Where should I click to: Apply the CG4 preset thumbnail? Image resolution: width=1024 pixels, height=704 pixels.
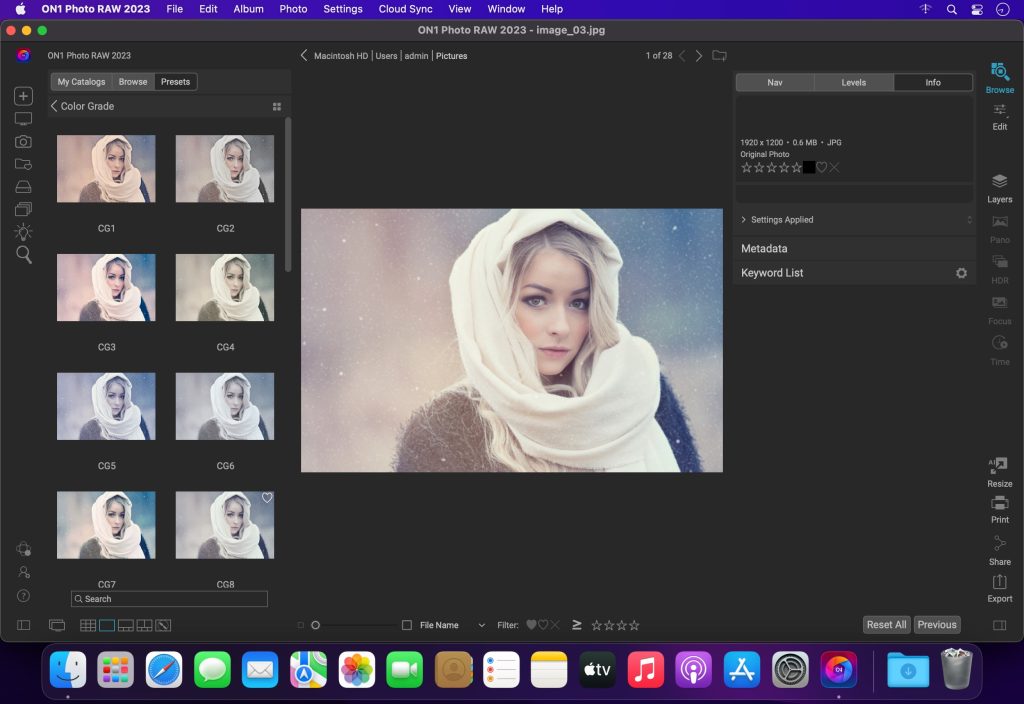point(224,287)
